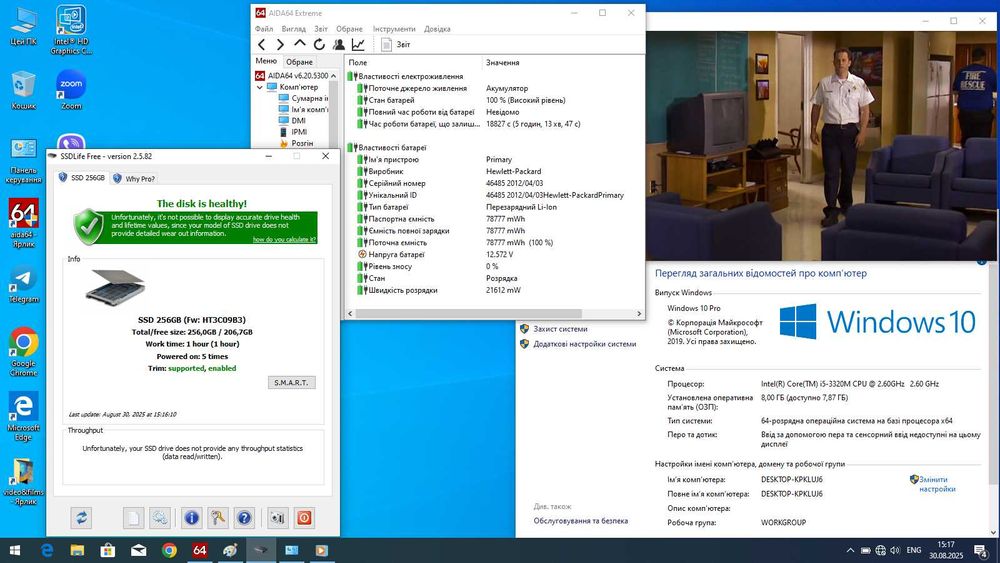This screenshot has height=563, width=1000.
Task: Click AIDA64 horizontal scrollbar thumb
Action: click(468, 314)
